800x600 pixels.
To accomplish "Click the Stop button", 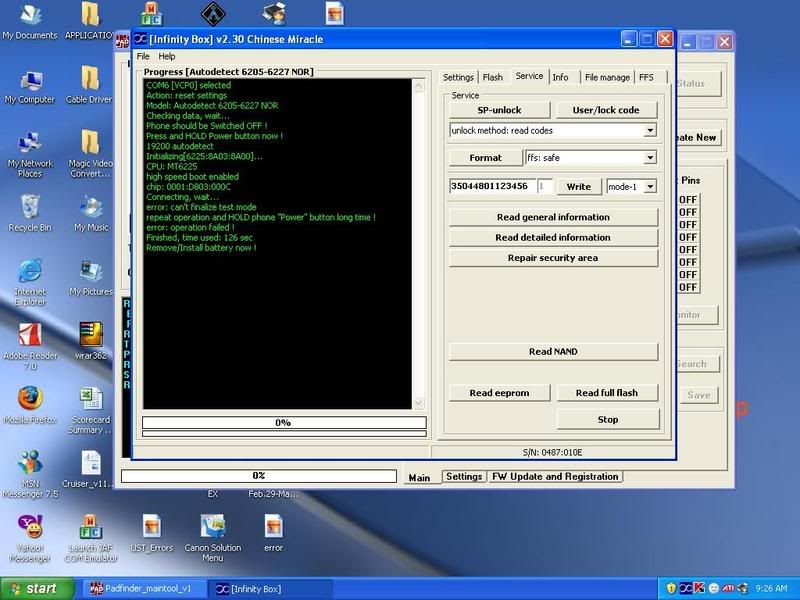I will [x=608, y=419].
